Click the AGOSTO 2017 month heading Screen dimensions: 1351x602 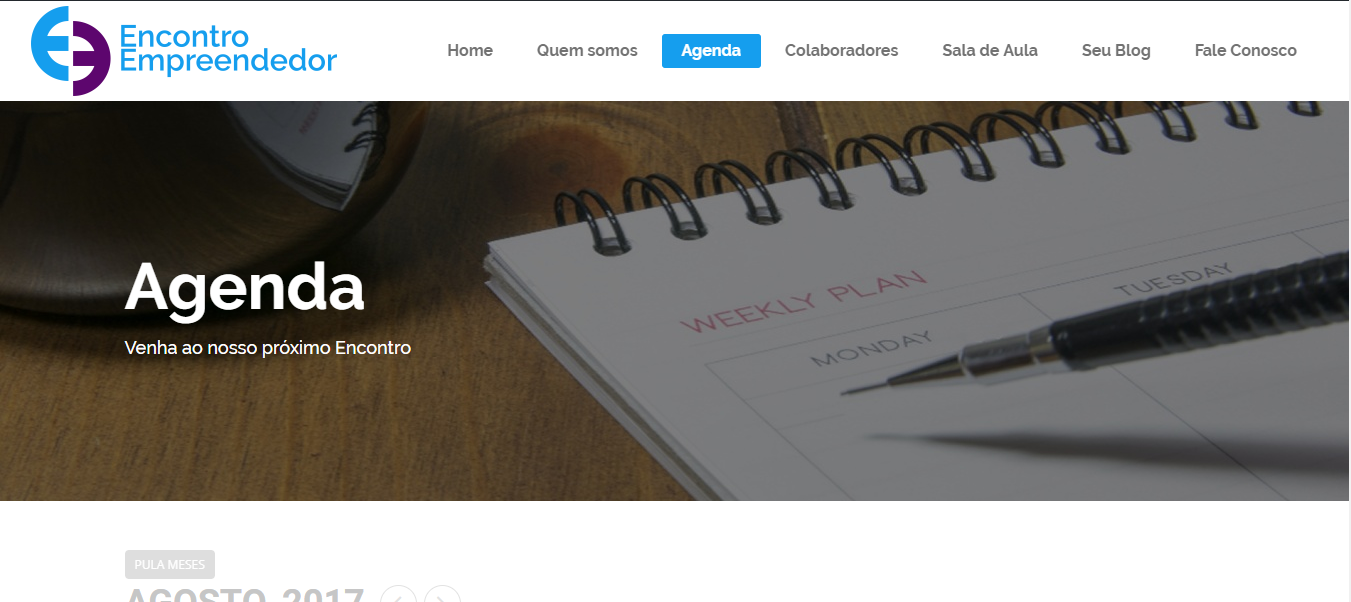[x=245, y=595]
